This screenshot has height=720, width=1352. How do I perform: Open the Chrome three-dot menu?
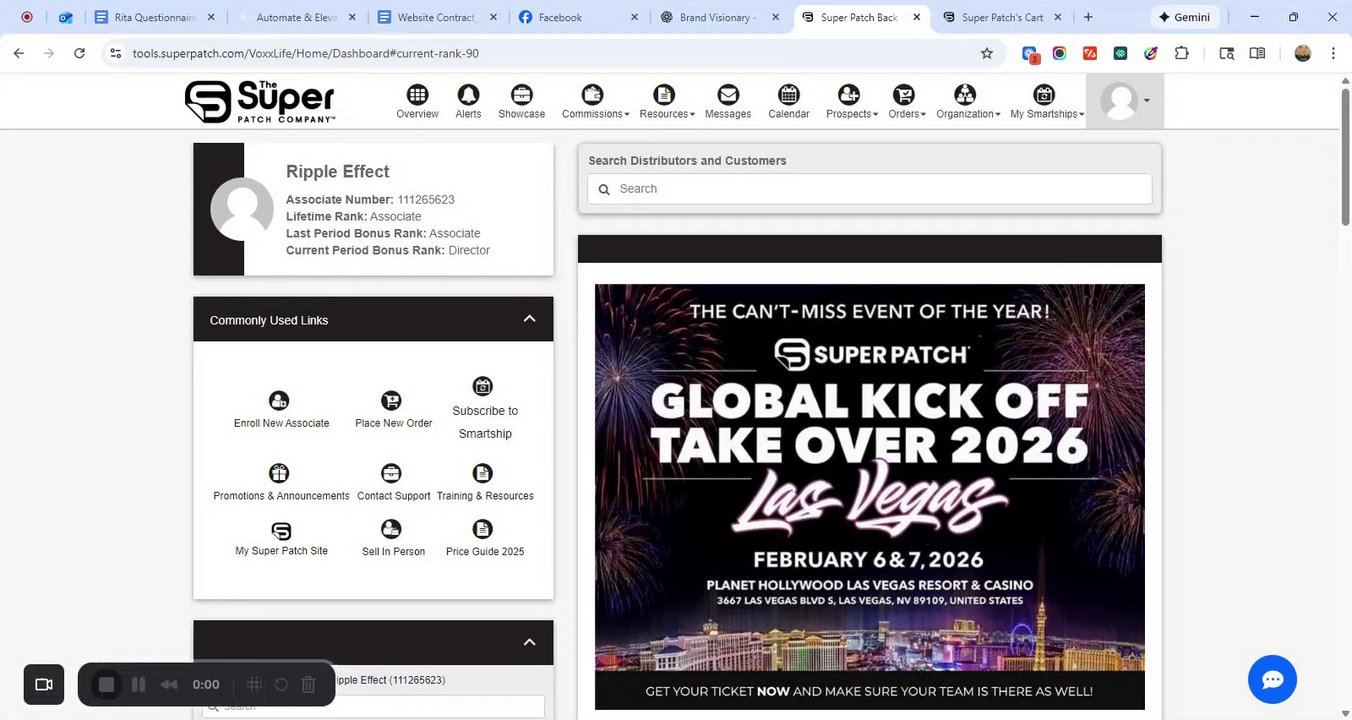click(1333, 53)
